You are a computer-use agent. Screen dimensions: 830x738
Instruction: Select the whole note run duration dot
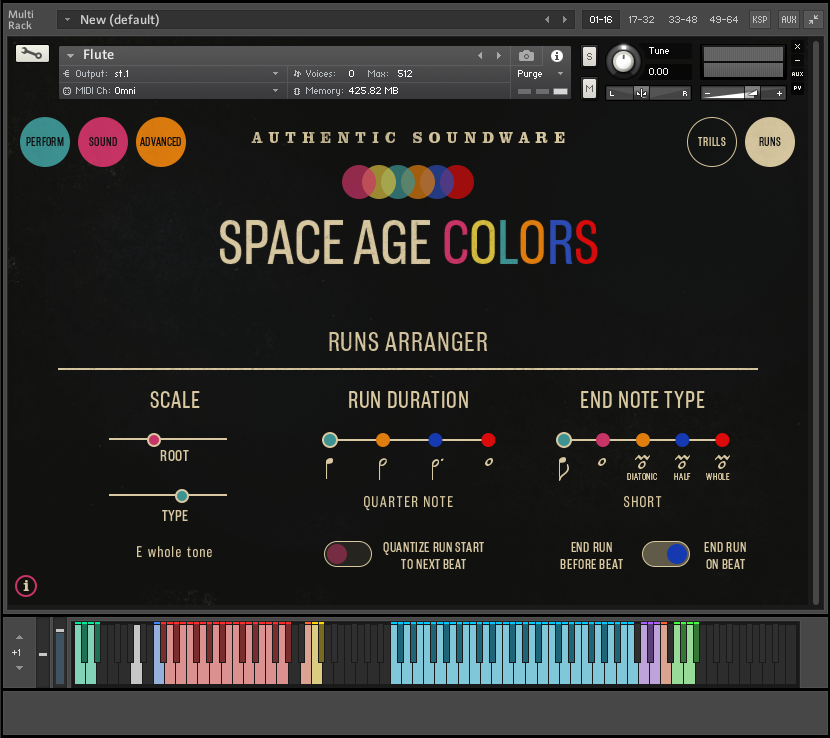pos(488,440)
